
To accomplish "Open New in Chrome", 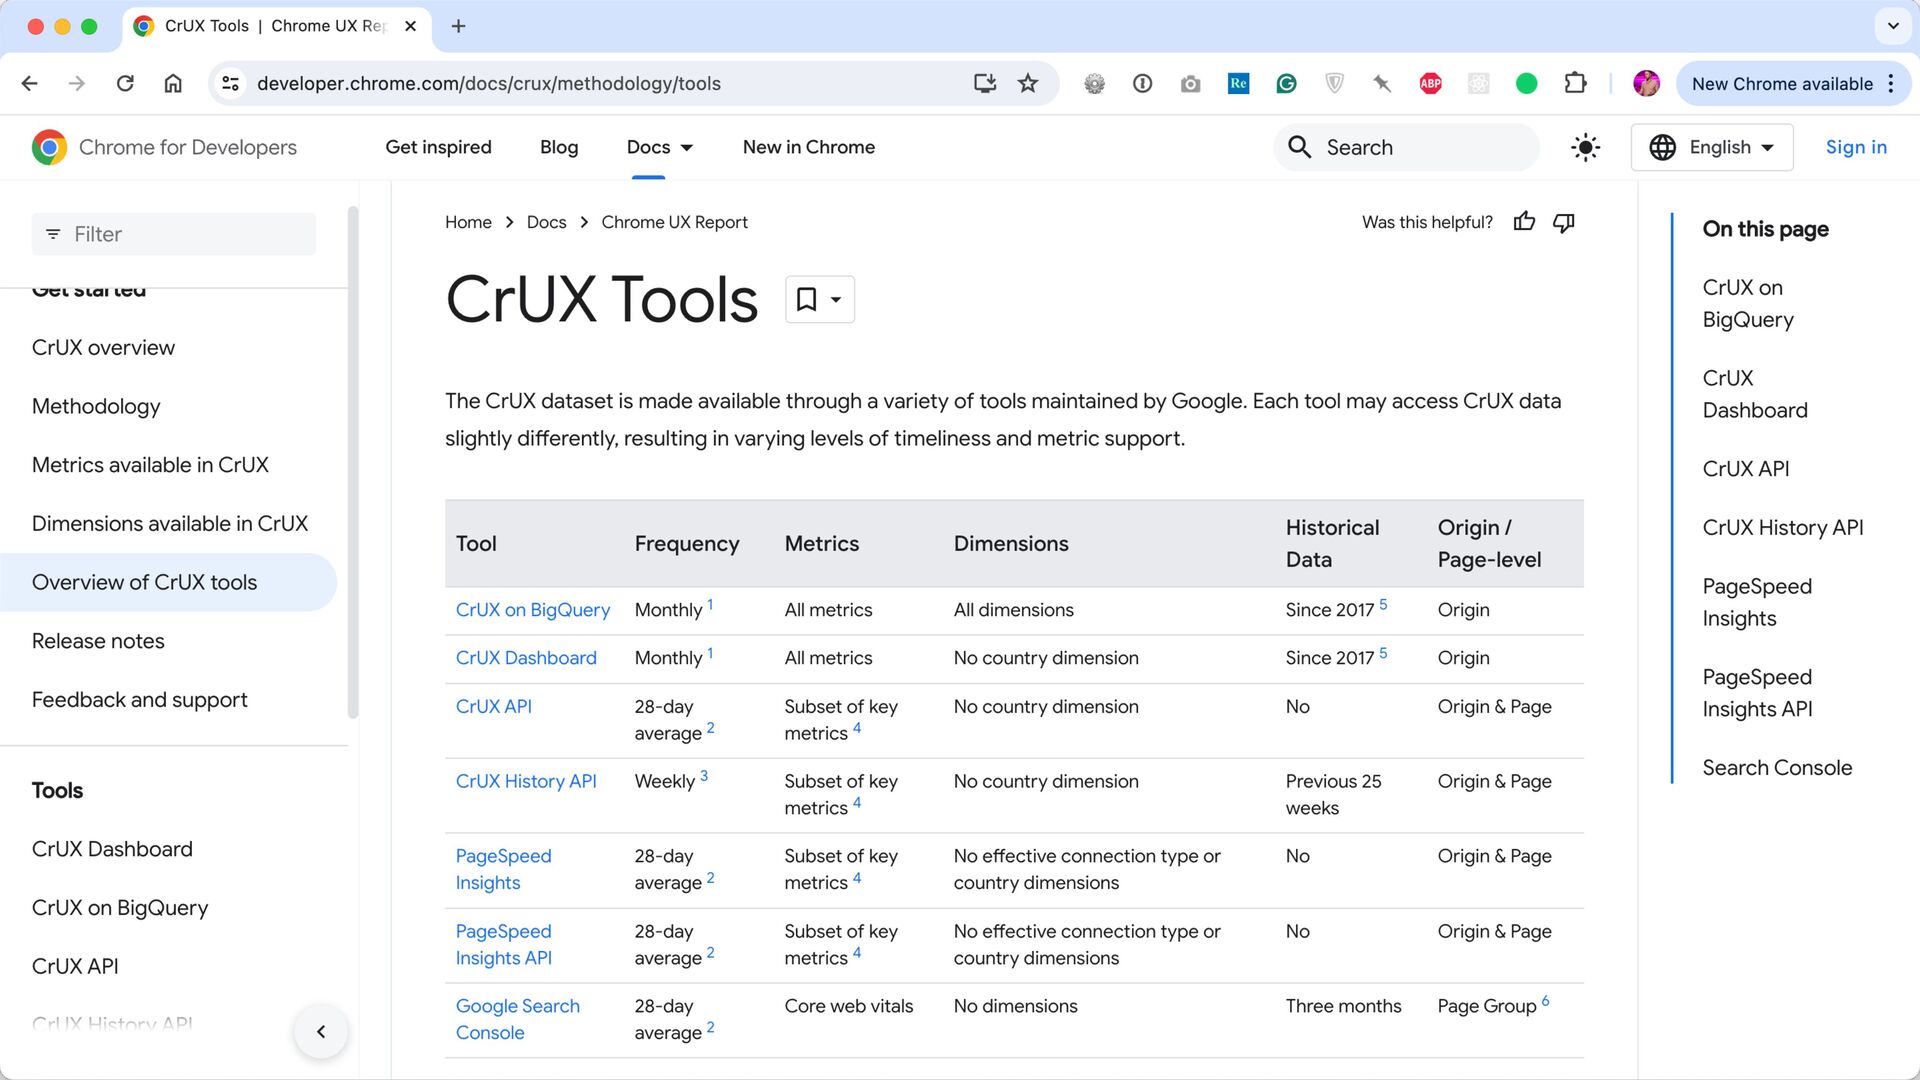I will click(808, 147).
